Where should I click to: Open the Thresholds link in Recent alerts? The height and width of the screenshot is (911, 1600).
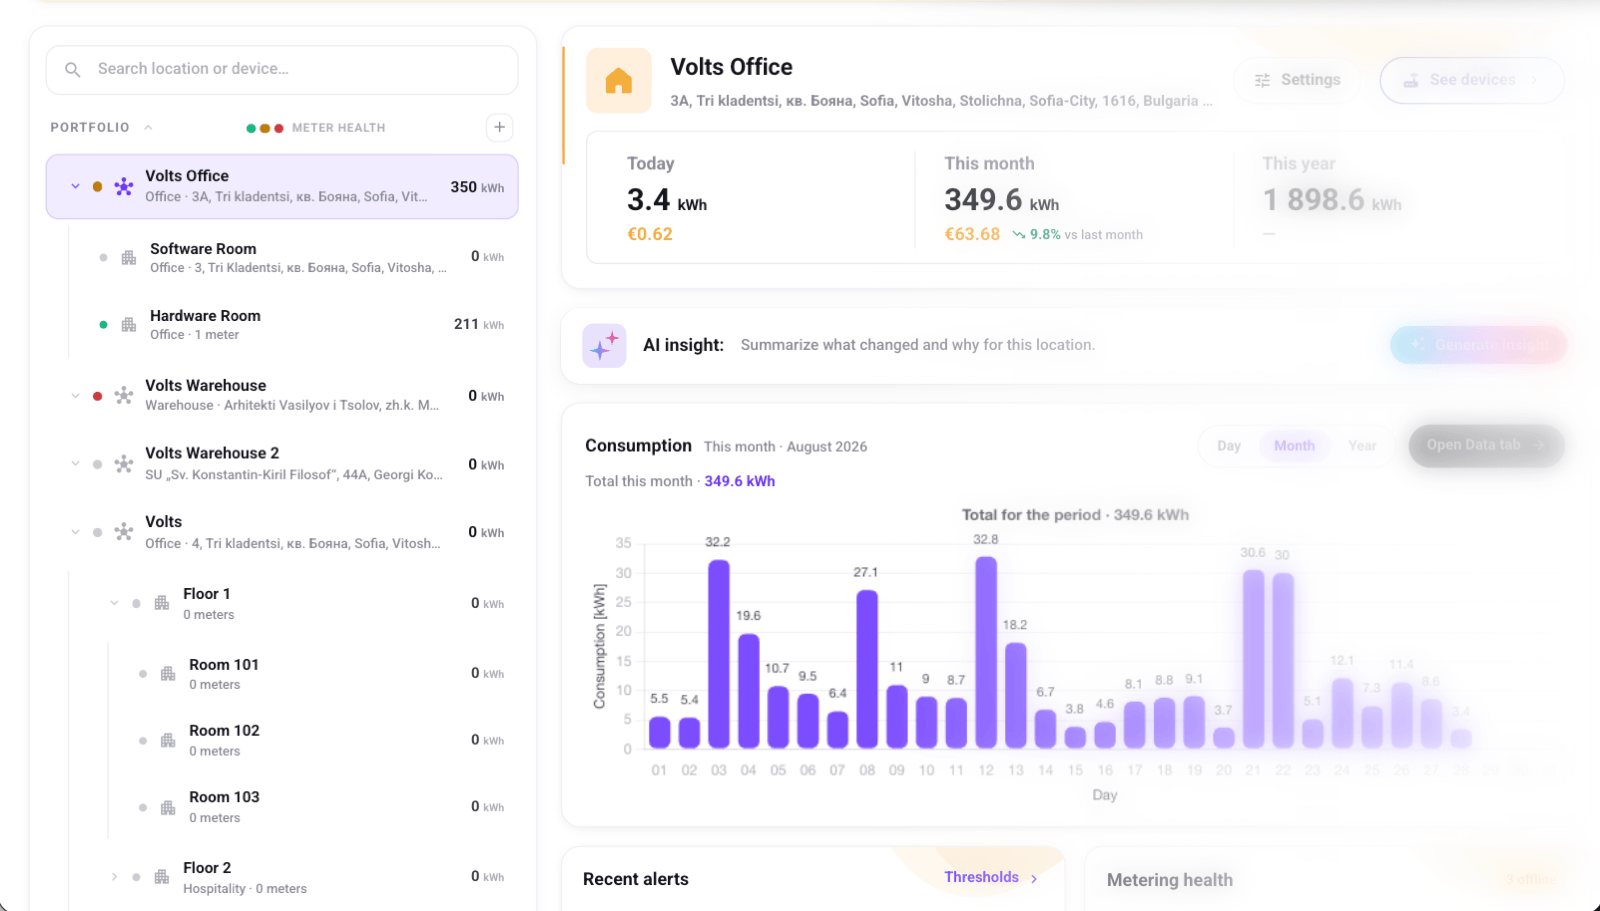991,878
